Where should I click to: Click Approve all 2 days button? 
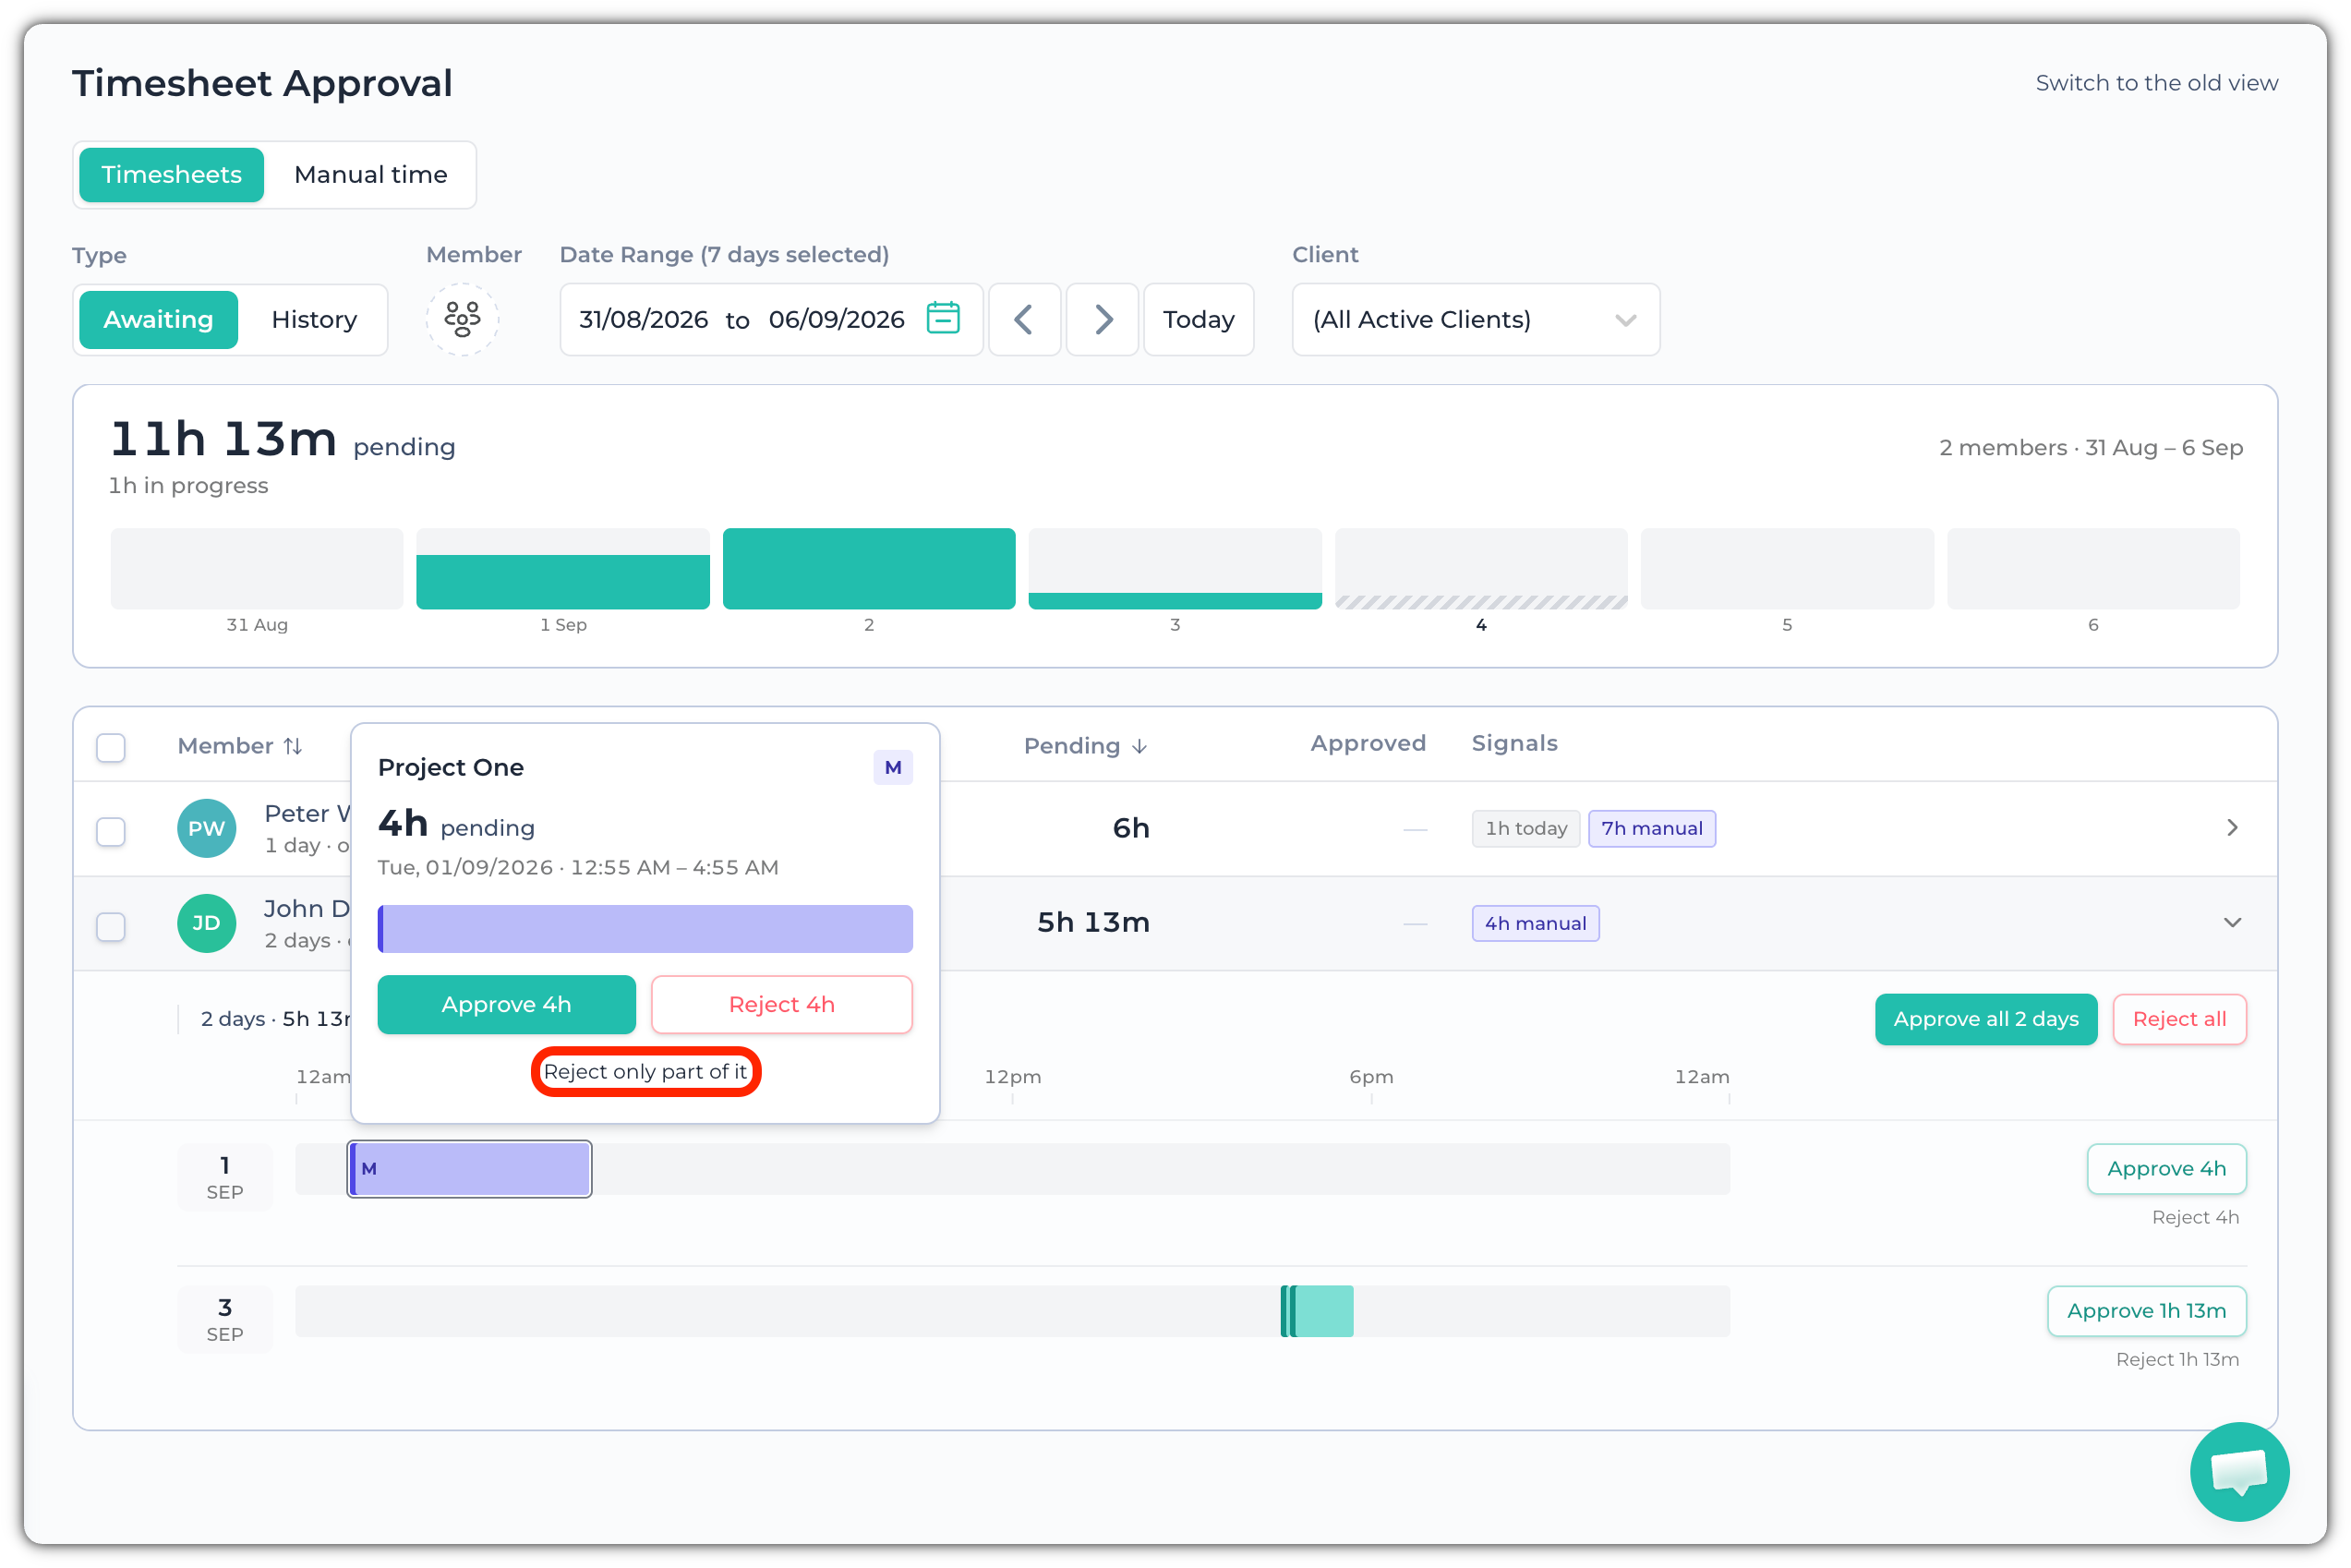[x=1985, y=1018]
